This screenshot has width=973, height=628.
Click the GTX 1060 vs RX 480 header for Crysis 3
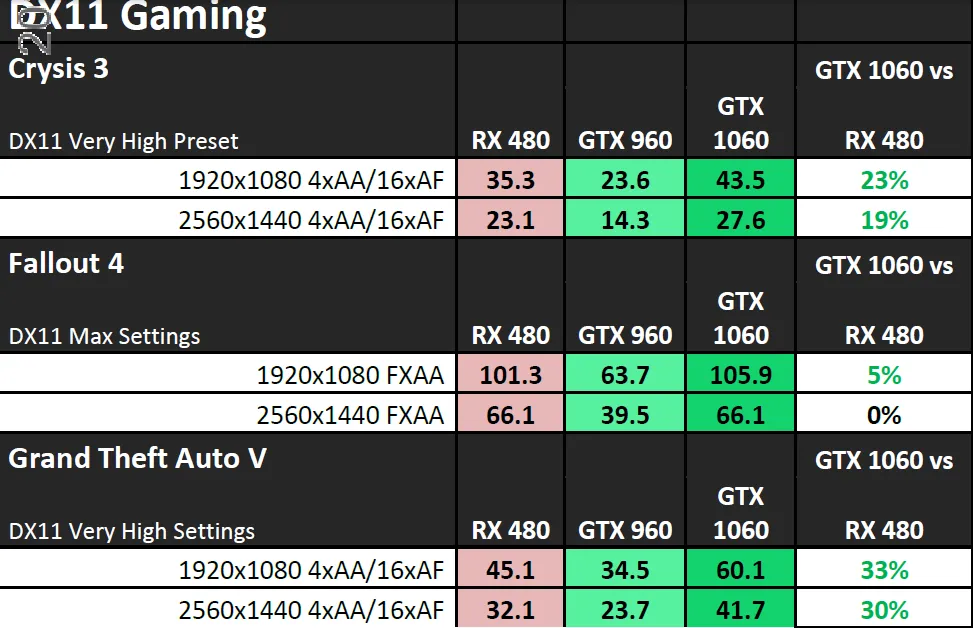point(883,100)
